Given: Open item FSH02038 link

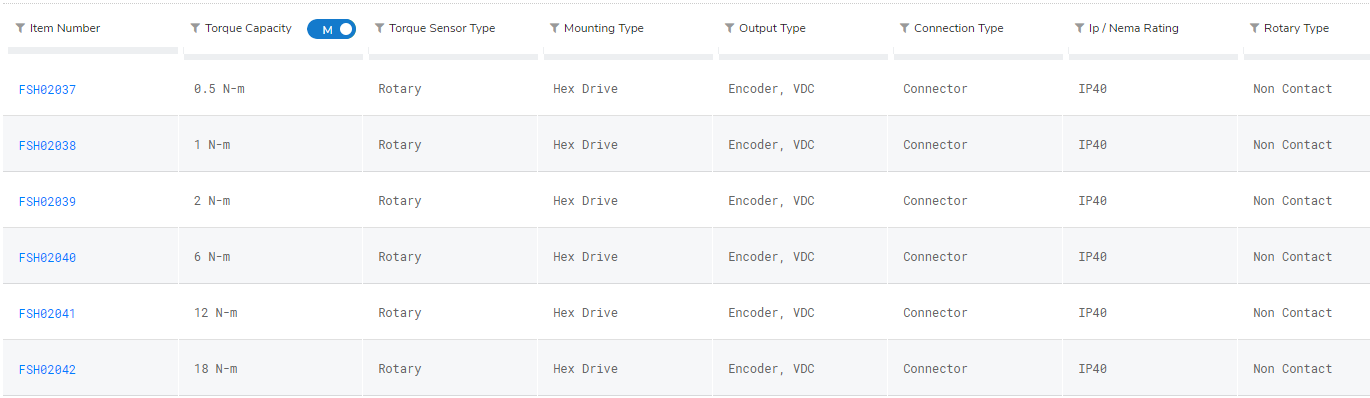Looking at the screenshot, I should (x=47, y=146).
